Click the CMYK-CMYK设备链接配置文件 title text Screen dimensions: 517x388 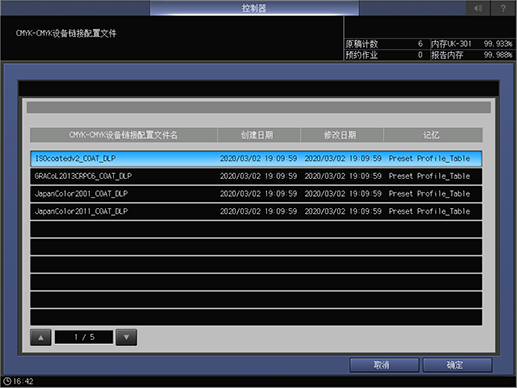66,33
